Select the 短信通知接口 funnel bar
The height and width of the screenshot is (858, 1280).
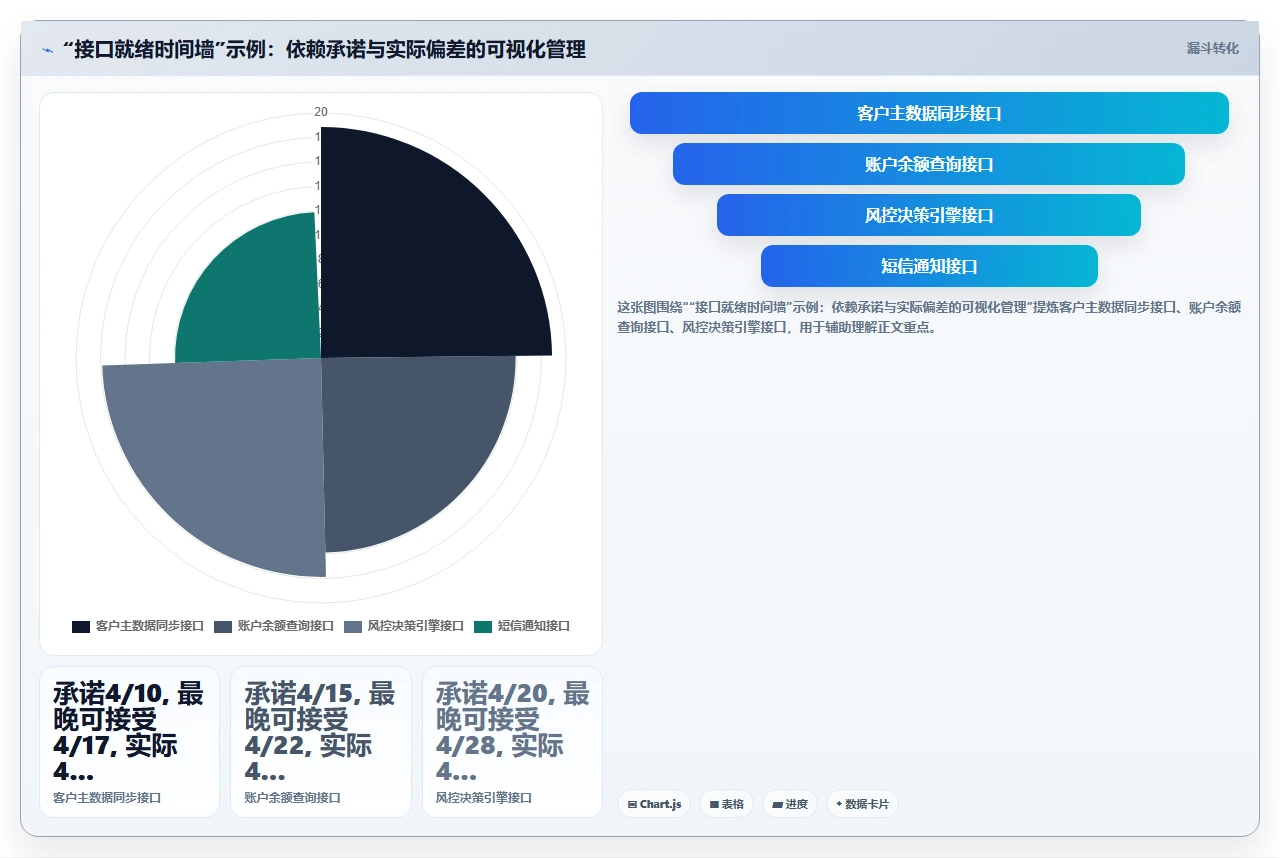pos(929,266)
